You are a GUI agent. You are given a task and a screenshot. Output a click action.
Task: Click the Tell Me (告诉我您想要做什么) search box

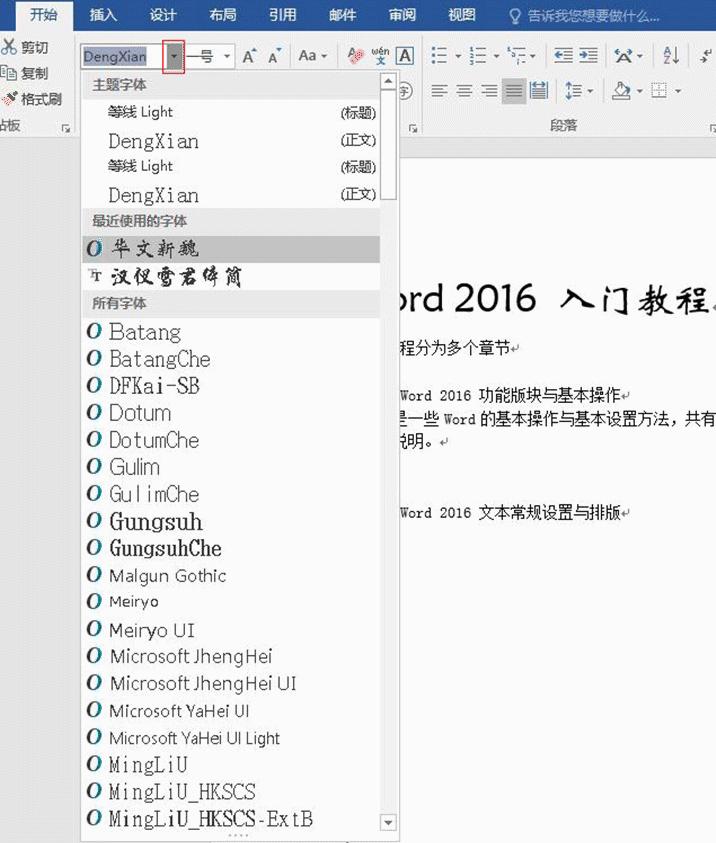(584, 16)
